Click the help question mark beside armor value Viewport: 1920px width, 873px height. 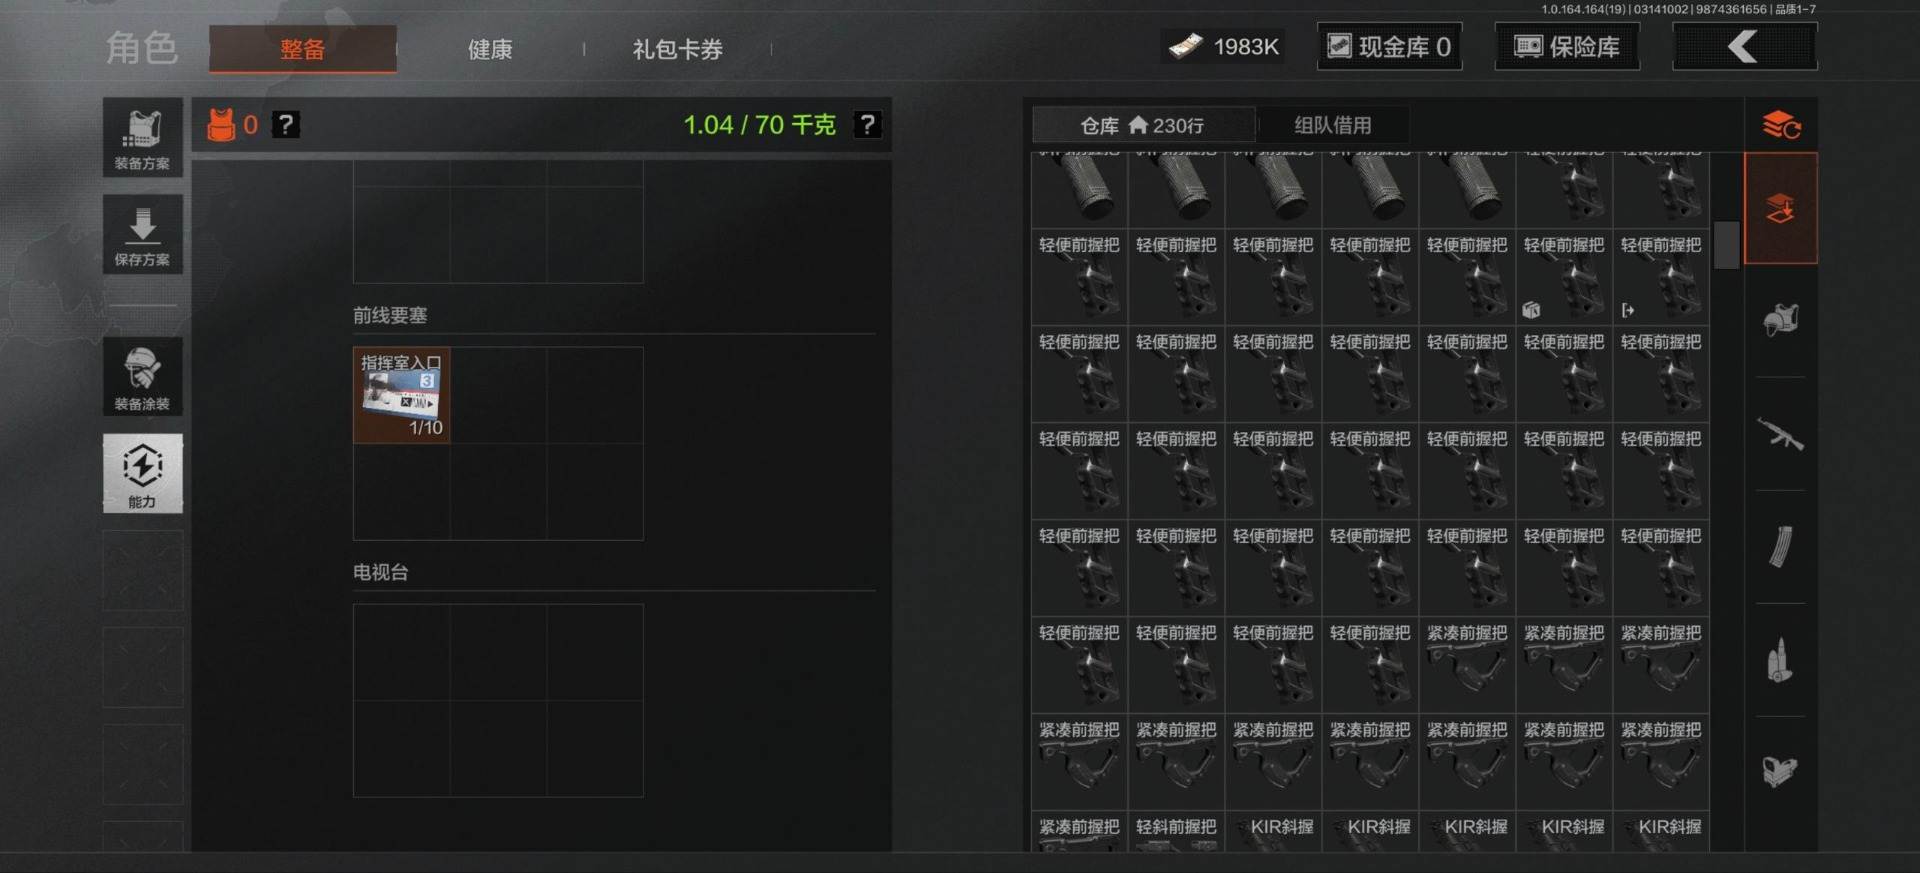coord(286,125)
